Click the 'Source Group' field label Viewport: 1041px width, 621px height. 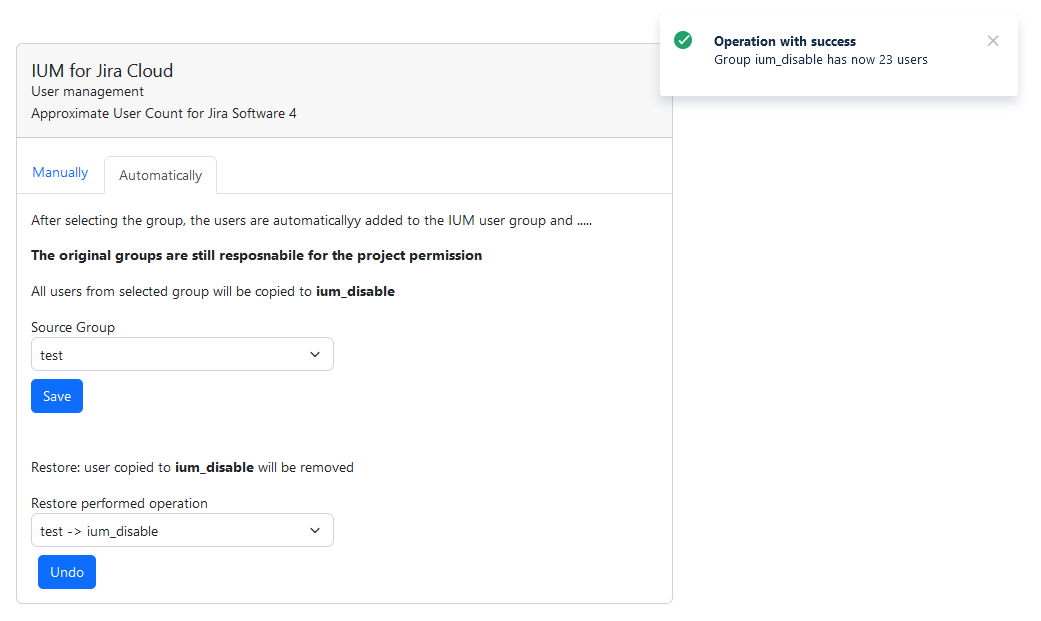click(73, 327)
